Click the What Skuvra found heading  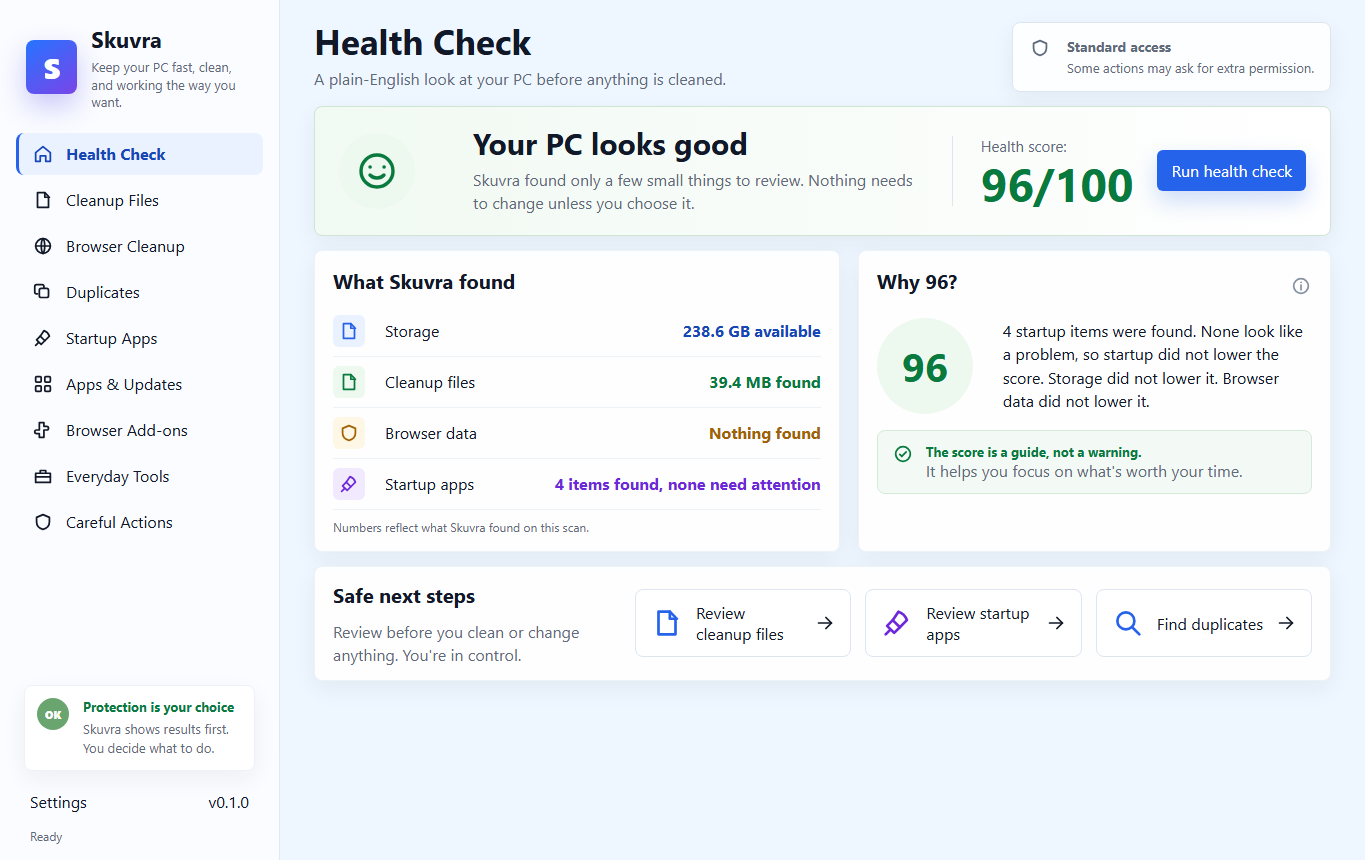(x=424, y=282)
